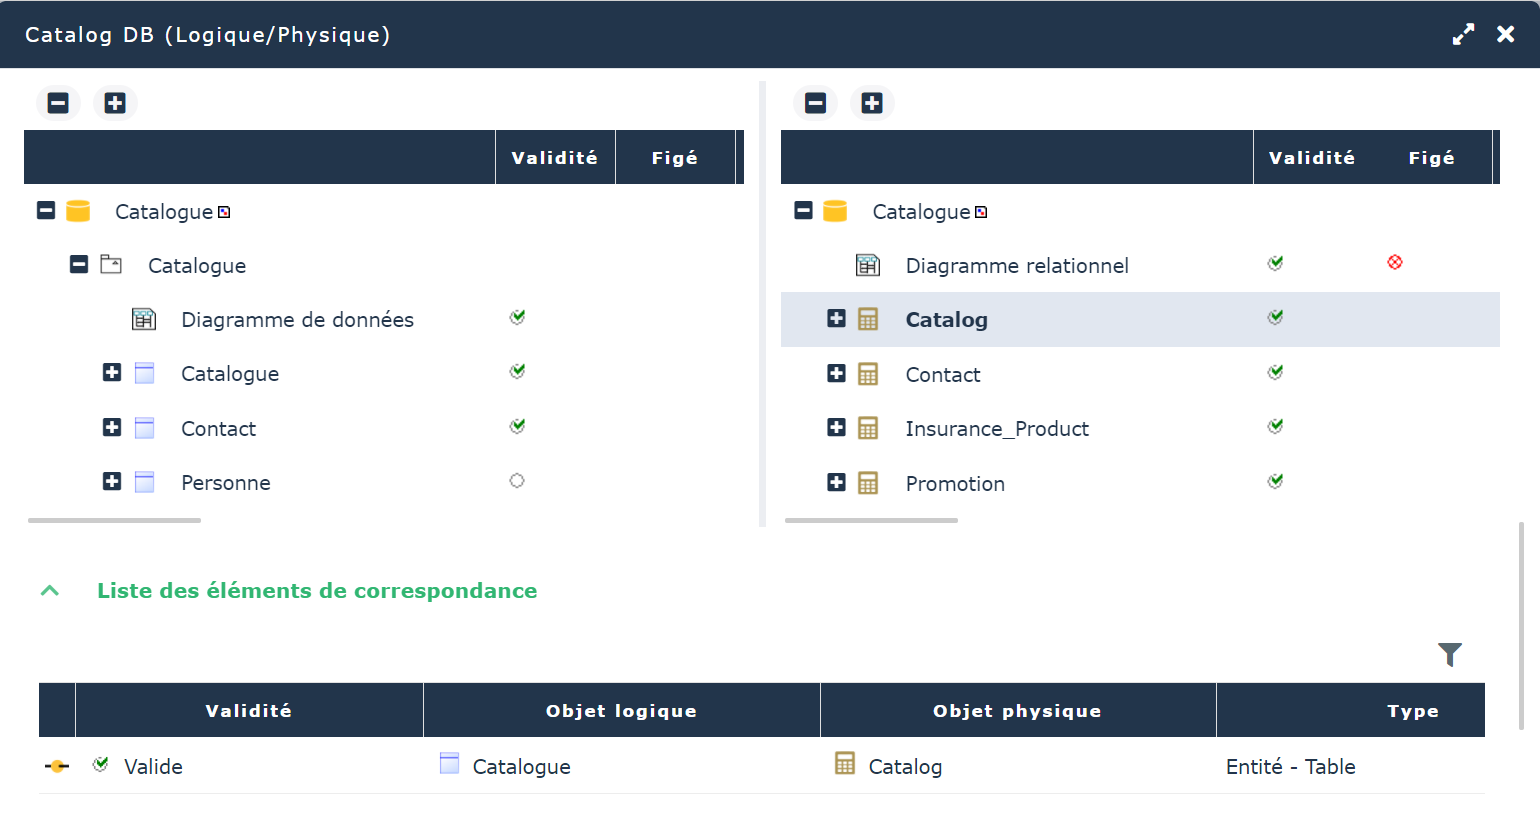Click the expand-all plus icon in left panel

pos(115,103)
